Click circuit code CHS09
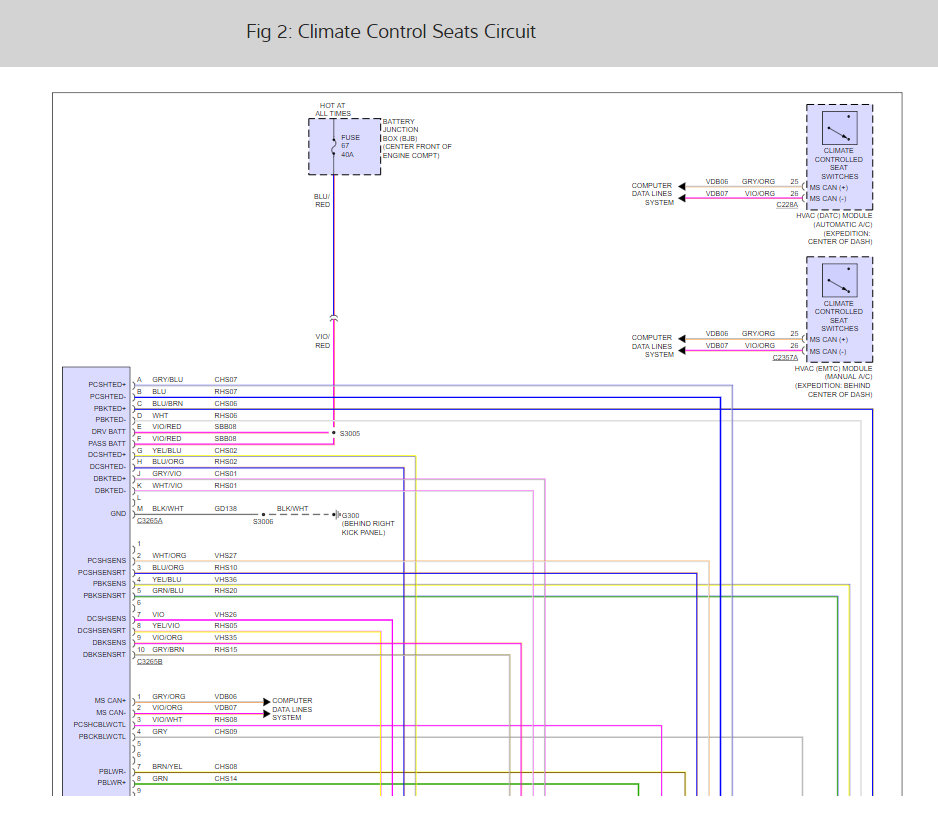 [226, 732]
